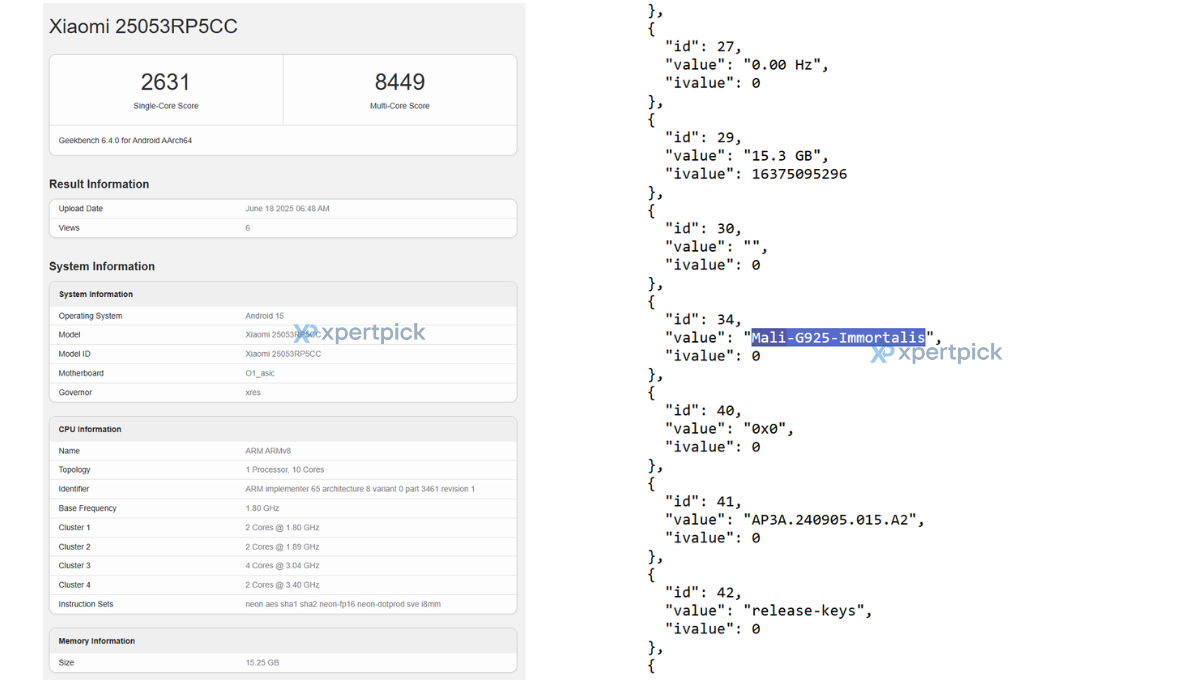Click the Instruction Sets row label
1200x680 pixels.
point(86,604)
